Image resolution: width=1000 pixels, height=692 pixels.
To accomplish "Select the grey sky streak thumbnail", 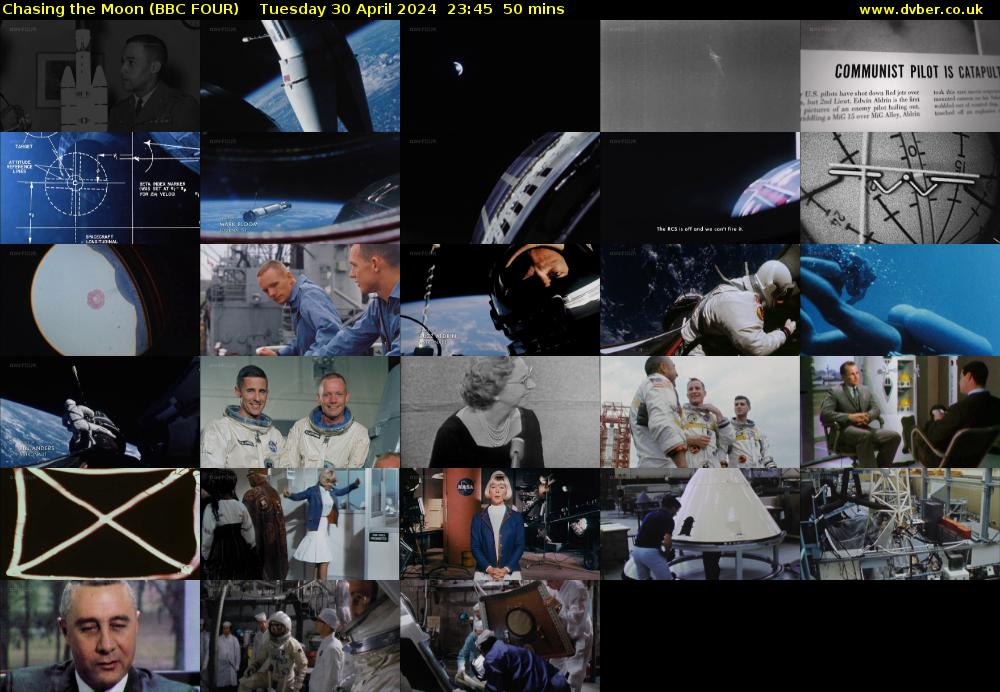I will [x=700, y=76].
